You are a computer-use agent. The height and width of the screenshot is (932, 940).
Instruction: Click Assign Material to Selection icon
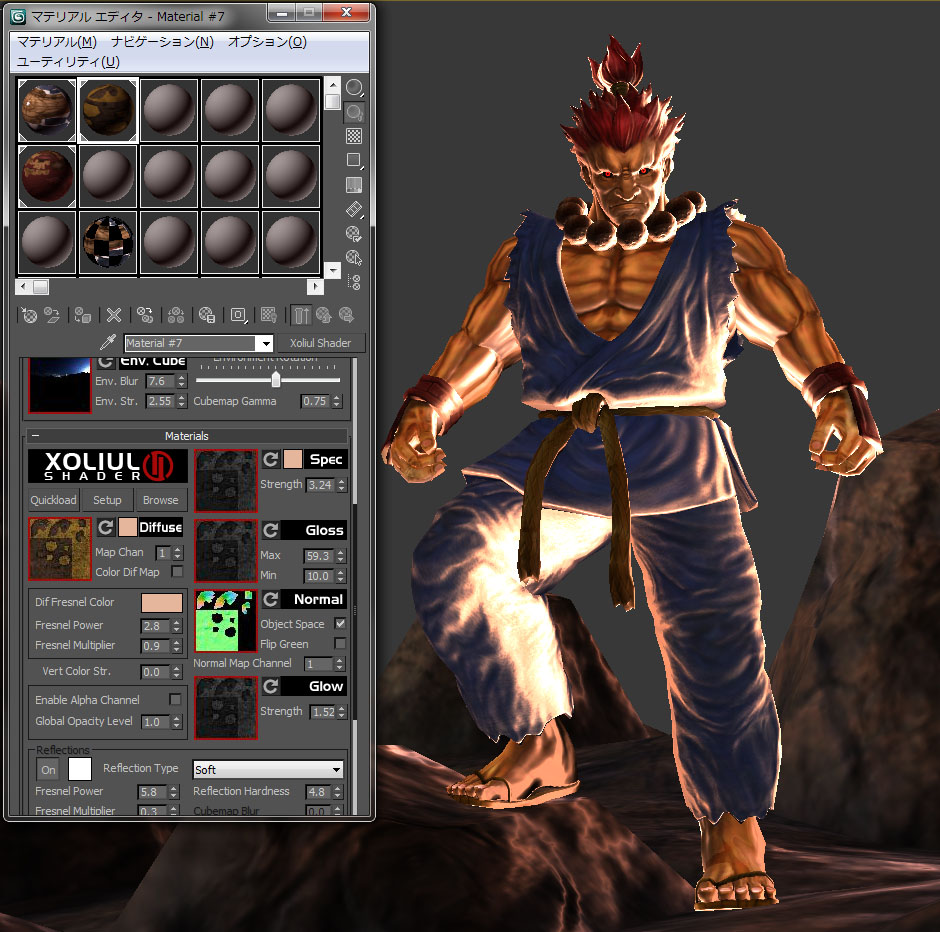click(83, 315)
